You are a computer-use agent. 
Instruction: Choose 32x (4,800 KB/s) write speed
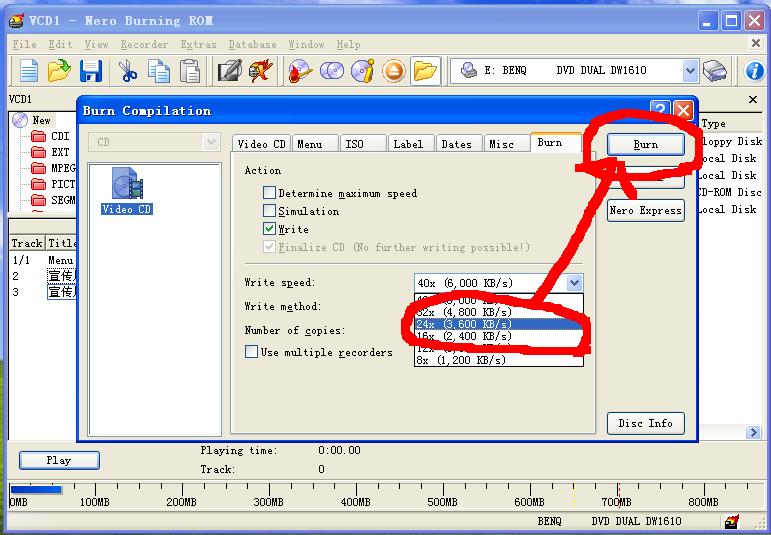coord(499,312)
